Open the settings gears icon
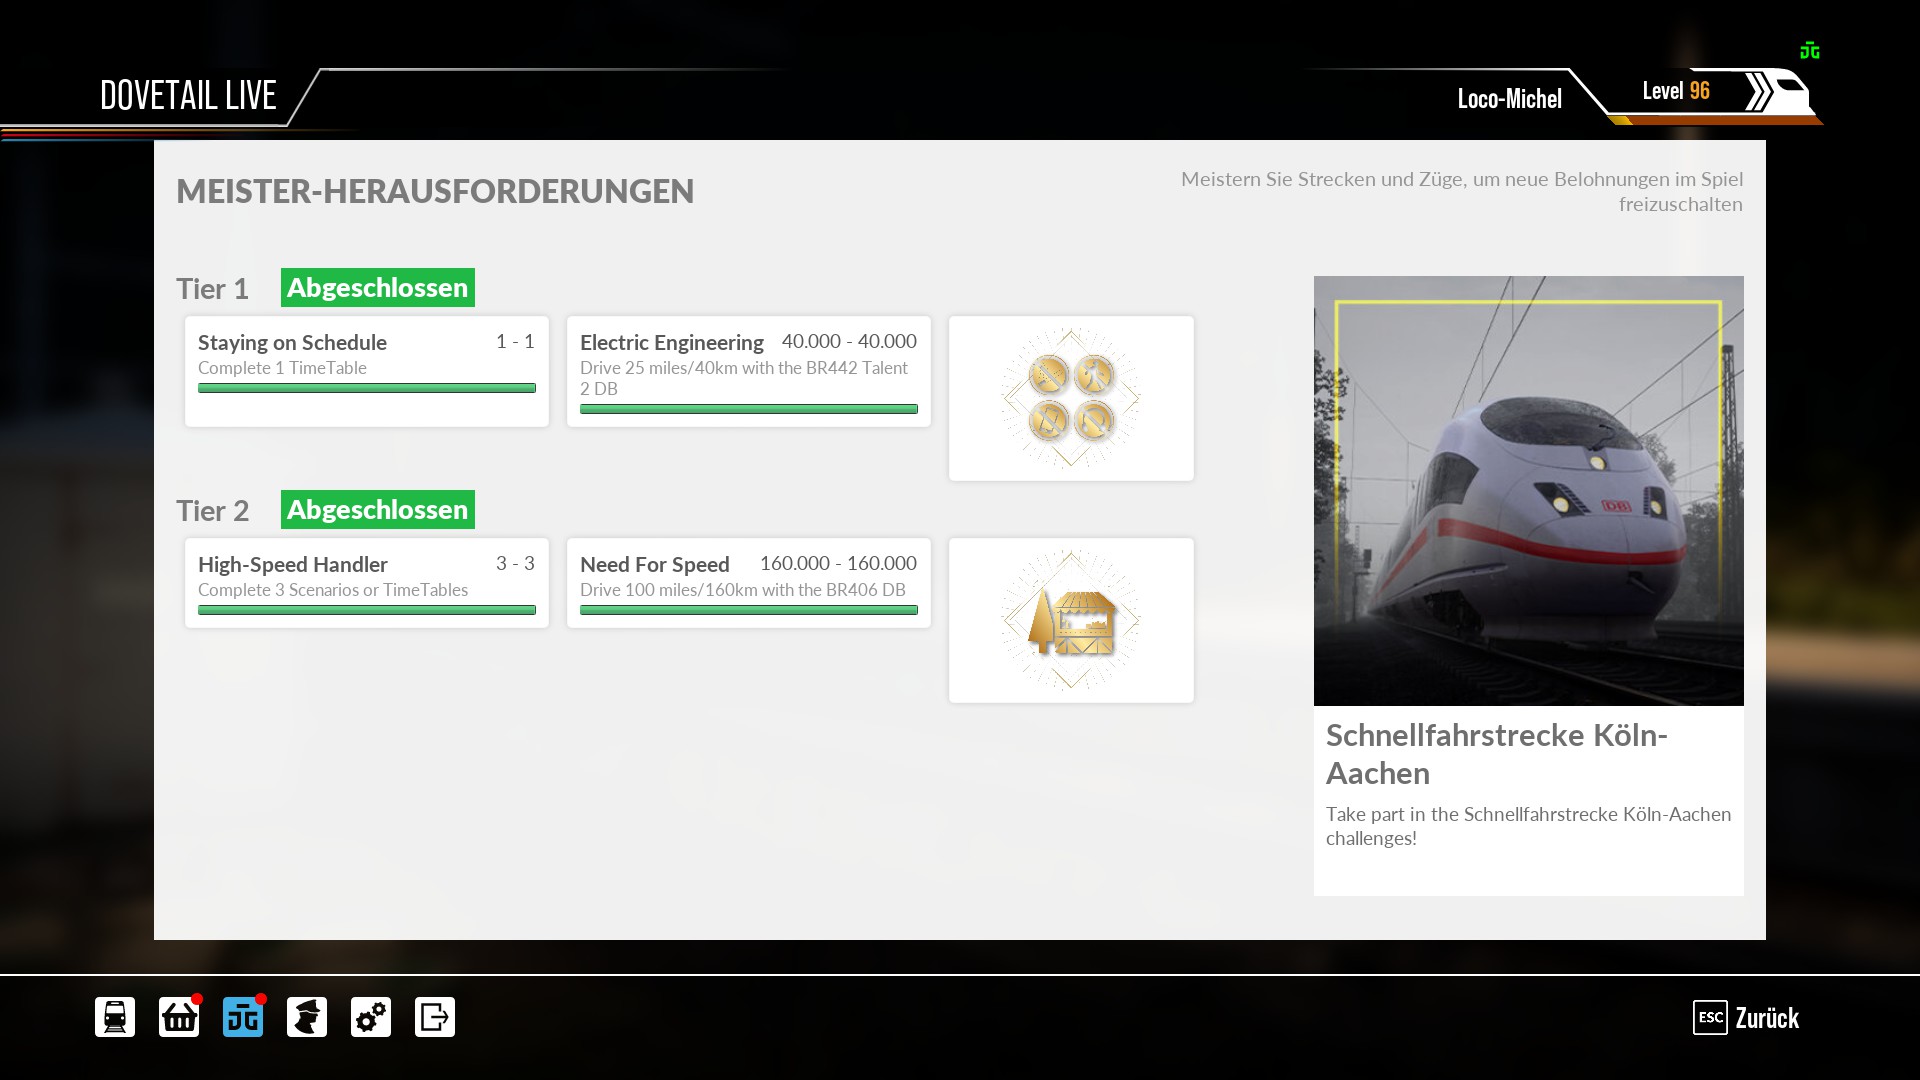The image size is (1920, 1080). 371,1017
